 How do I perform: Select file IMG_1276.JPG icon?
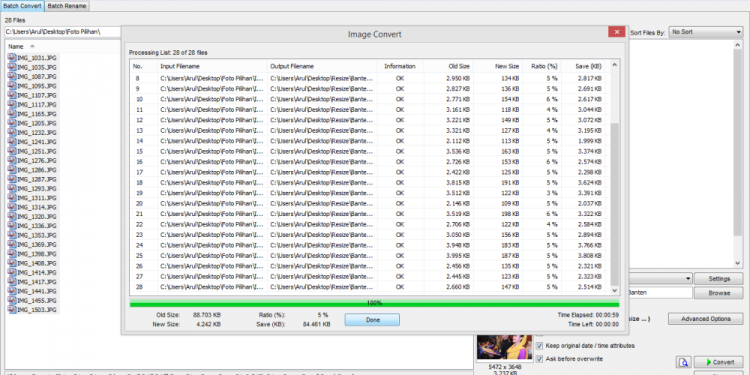(12, 160)
